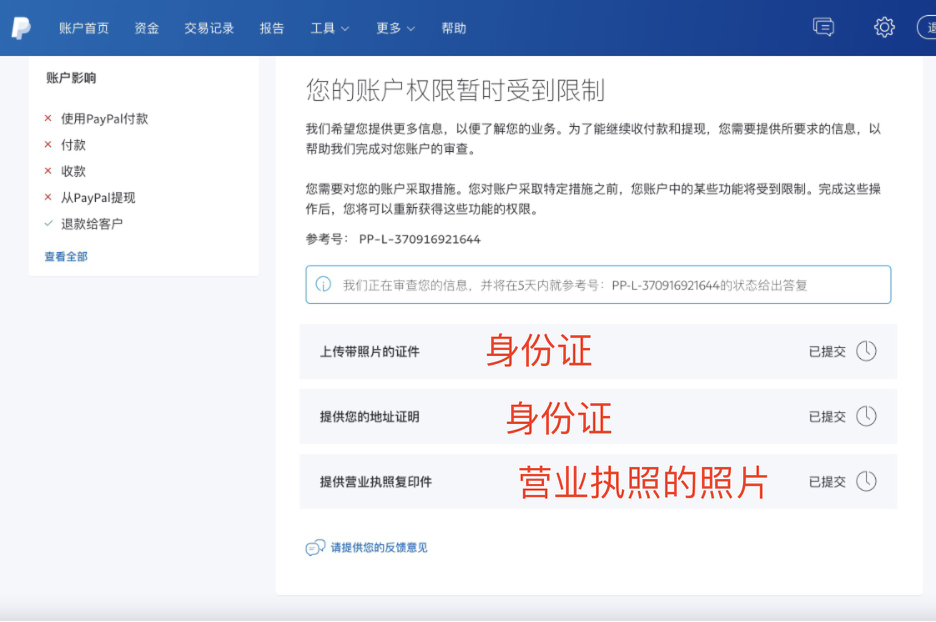Click 已提交 status for 提供营业执照复印件
Viewport: 936px width, 622px height.
[x=827, y=482]
